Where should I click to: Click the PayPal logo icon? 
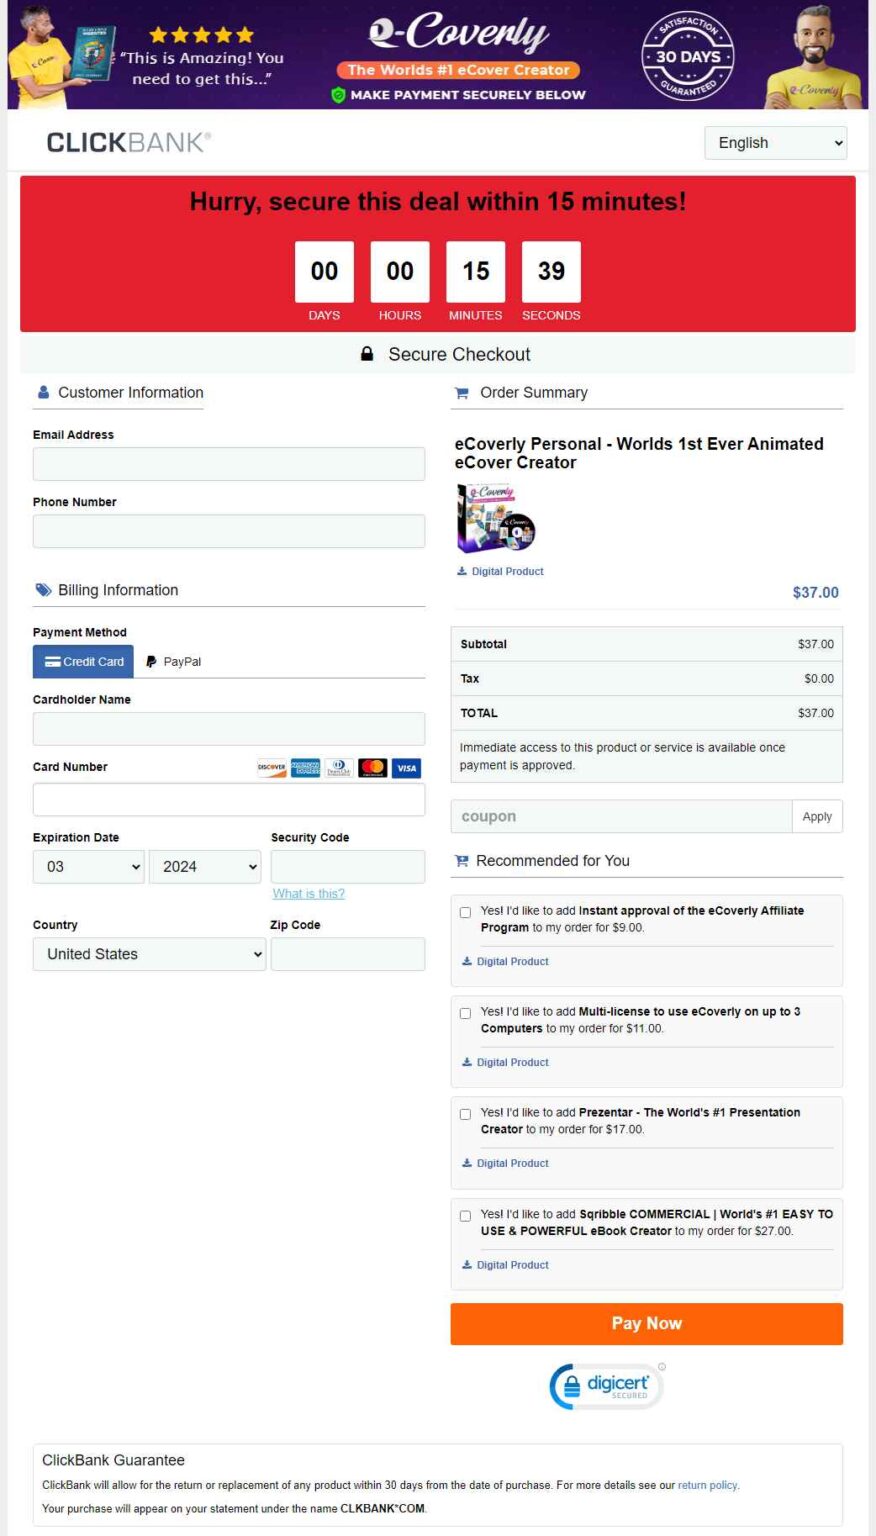pyautogui.click(x=151, y=662)
